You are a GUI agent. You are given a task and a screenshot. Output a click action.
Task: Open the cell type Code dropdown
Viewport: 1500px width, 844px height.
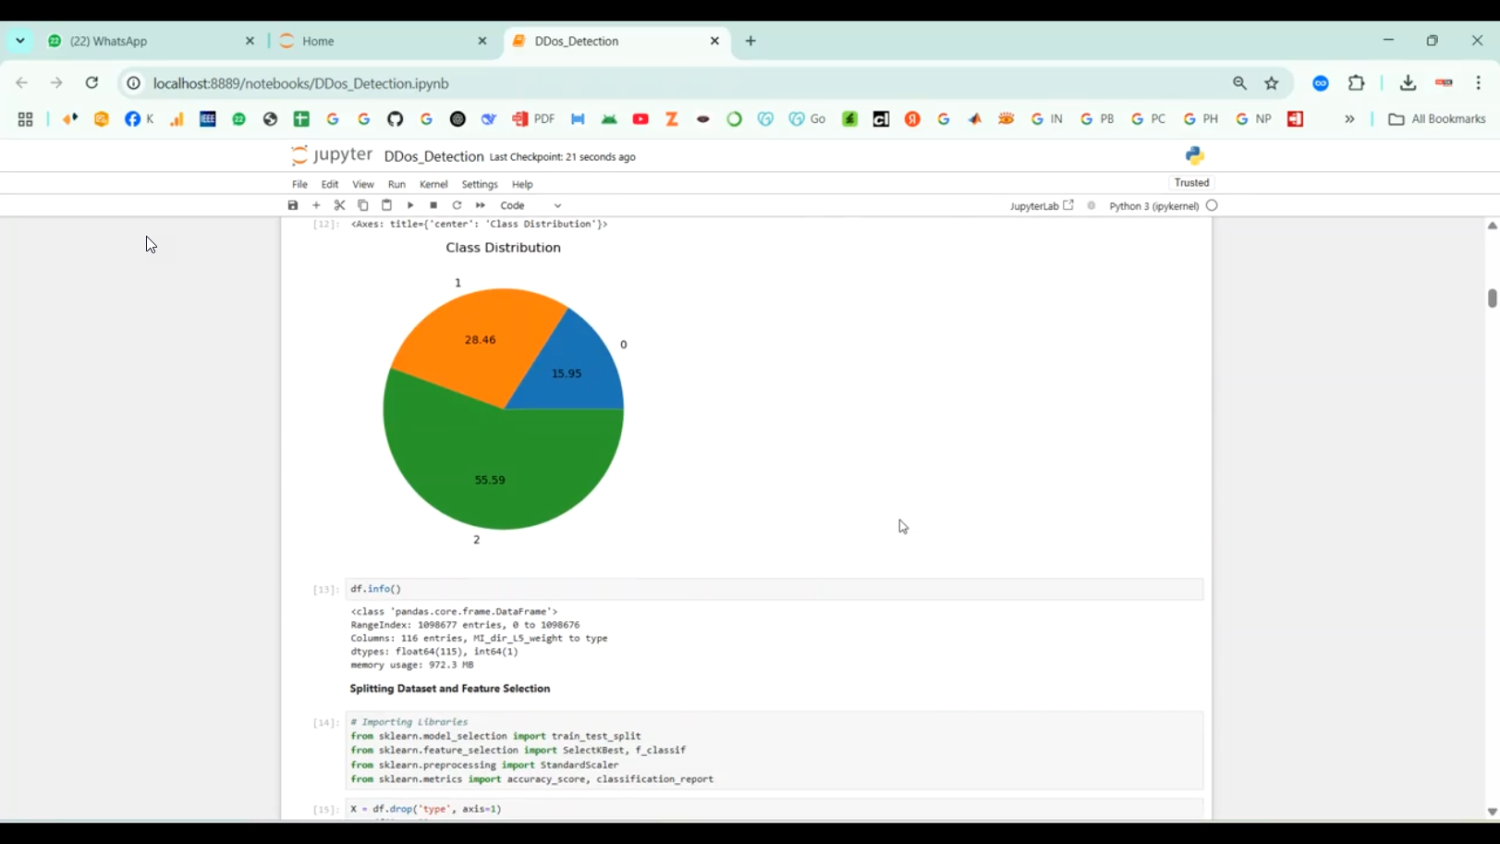point(531,206)
